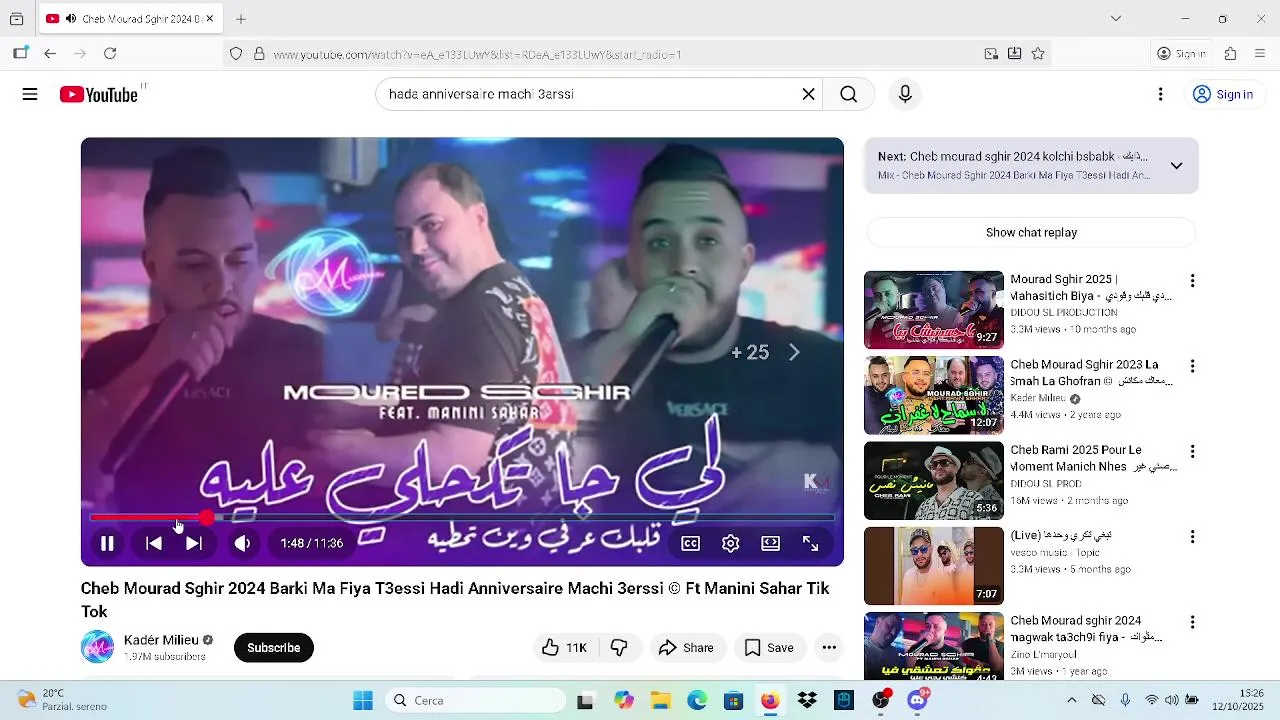Open Dropbox from the taskbar
Screen dimensions: 1280x720
(x=807, y=700)
